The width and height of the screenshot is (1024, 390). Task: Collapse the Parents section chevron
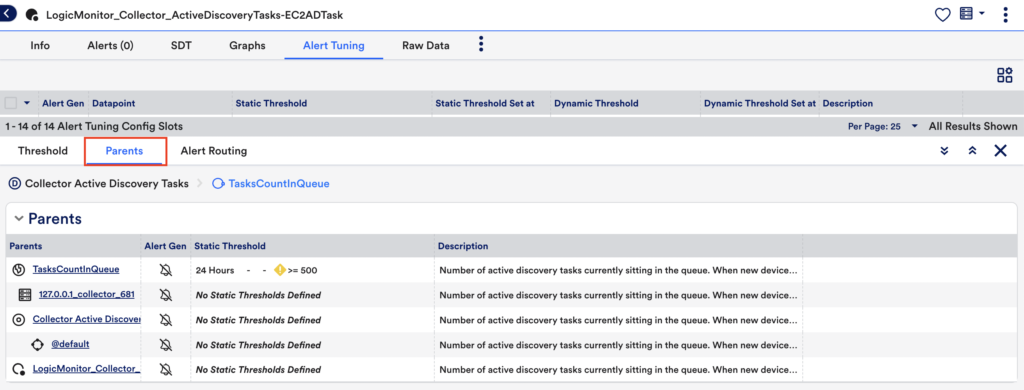point(18,218)
